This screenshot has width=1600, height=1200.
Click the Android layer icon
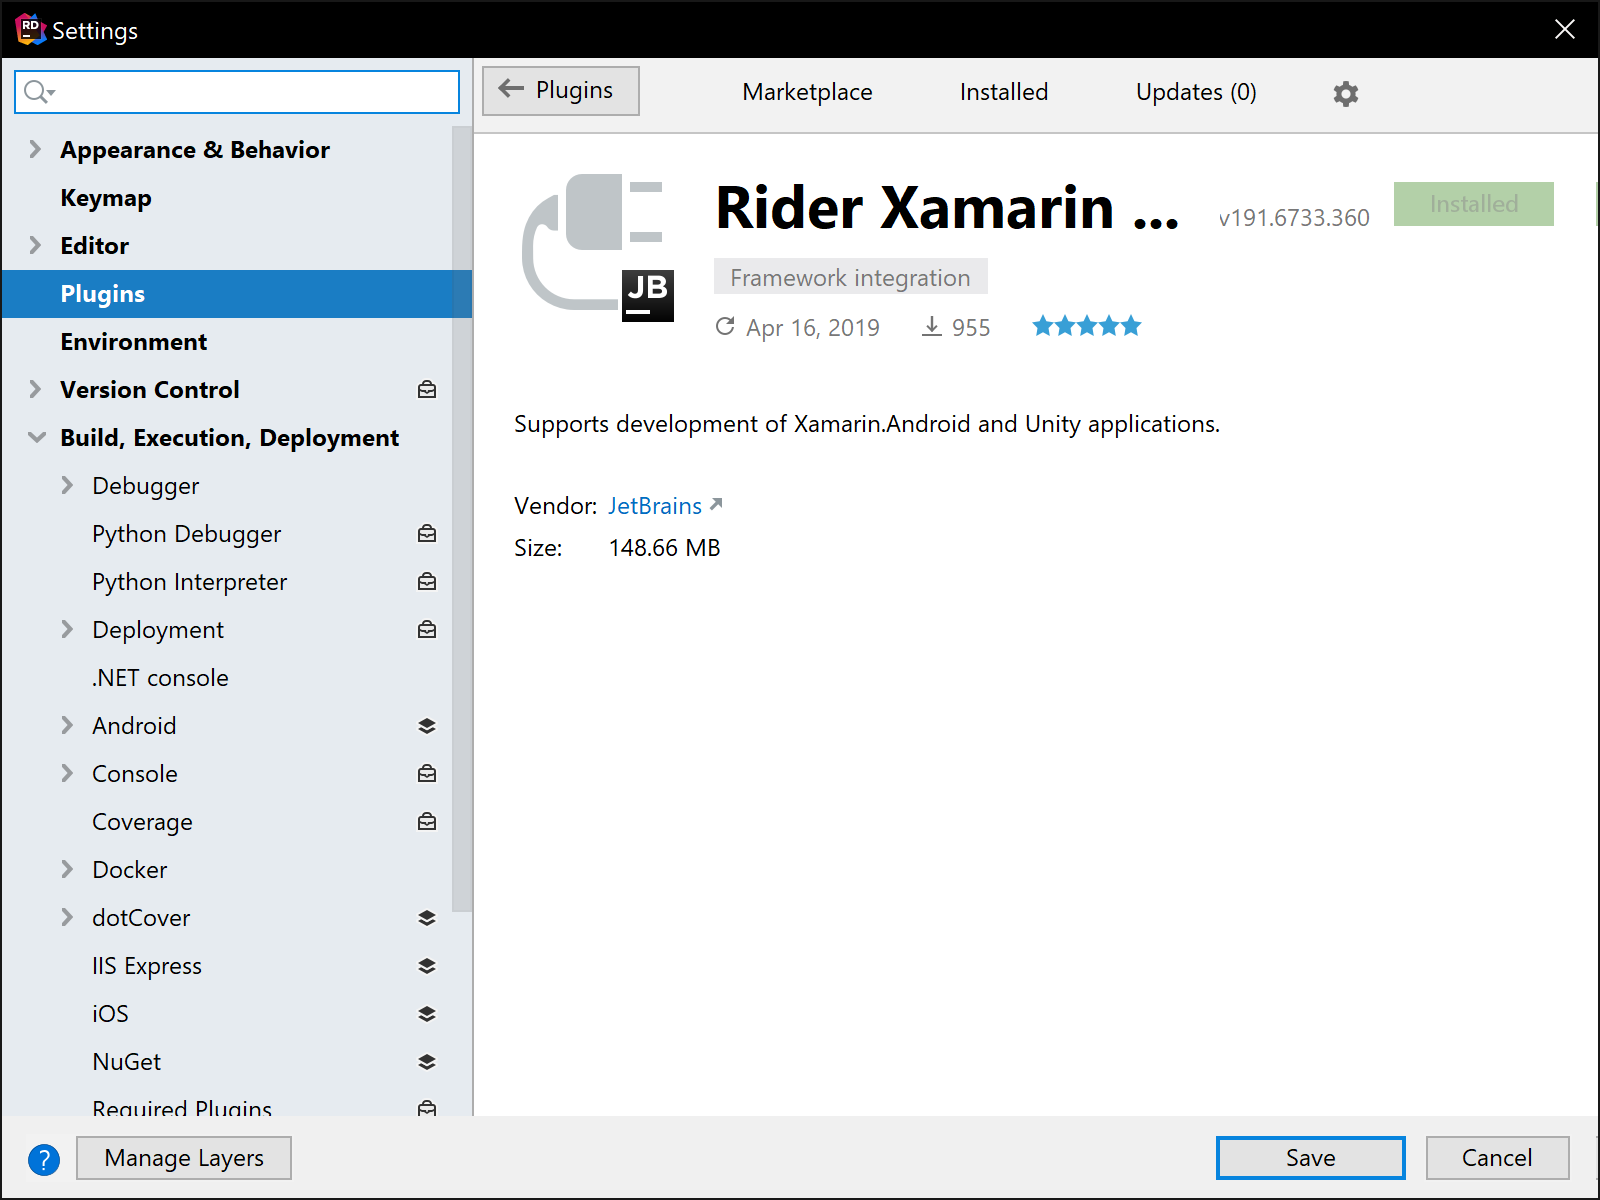(x=427, y=726)
